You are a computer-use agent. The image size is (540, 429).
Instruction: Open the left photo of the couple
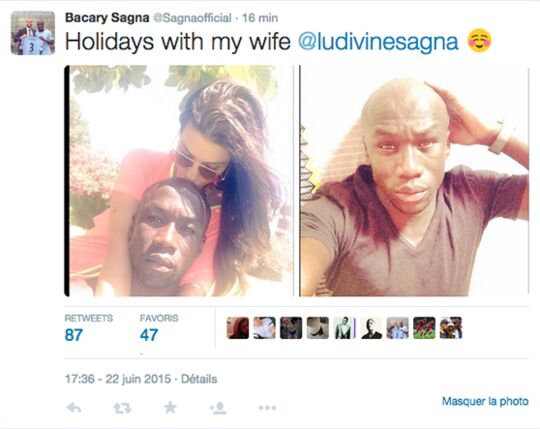(179, 181)
